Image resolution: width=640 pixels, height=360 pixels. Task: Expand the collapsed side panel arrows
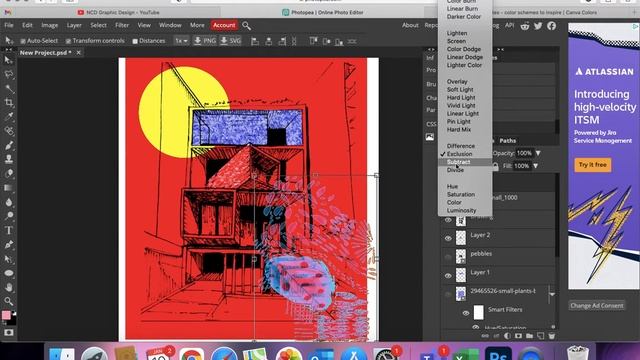(x=431, y=49)
